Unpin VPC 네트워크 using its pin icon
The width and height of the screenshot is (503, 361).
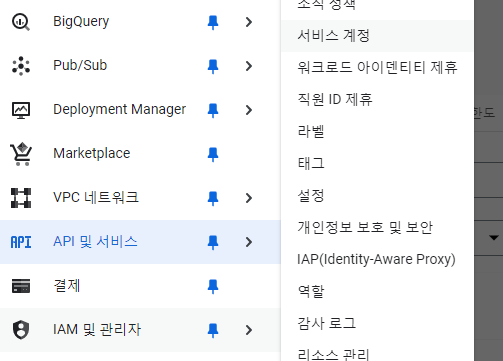click(213, 198)
